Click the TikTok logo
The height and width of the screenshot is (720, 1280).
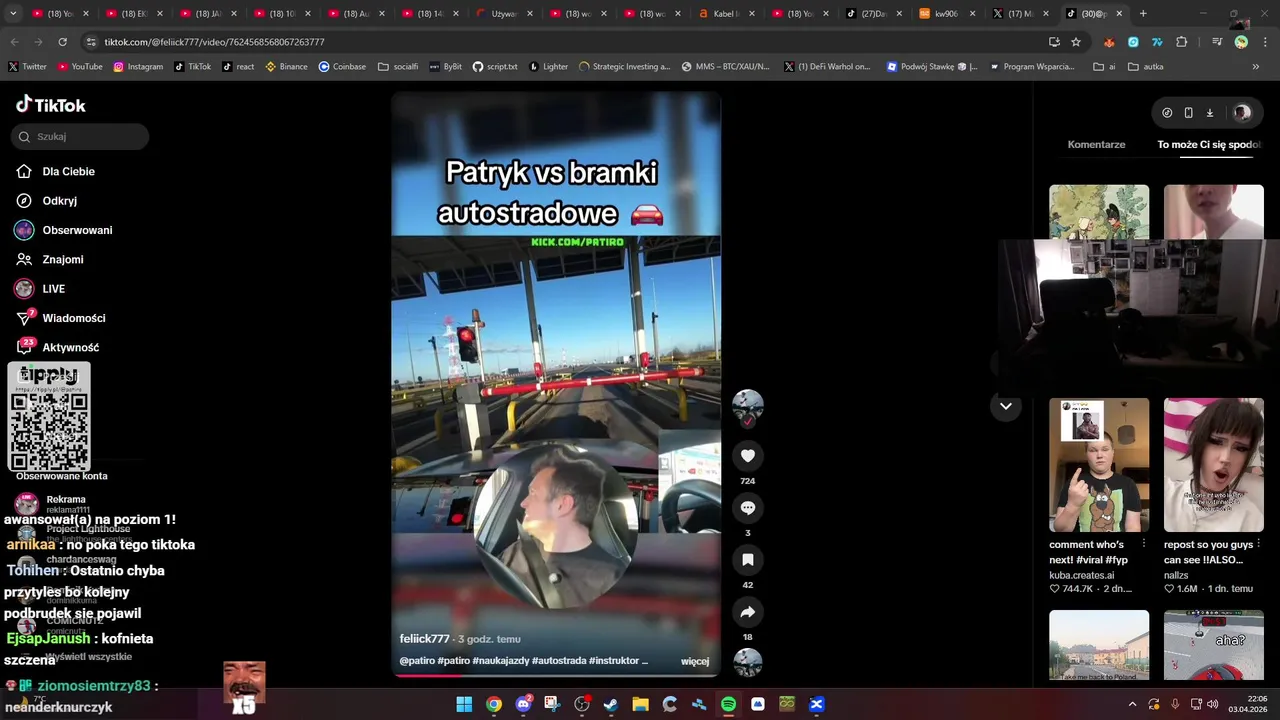51,105
